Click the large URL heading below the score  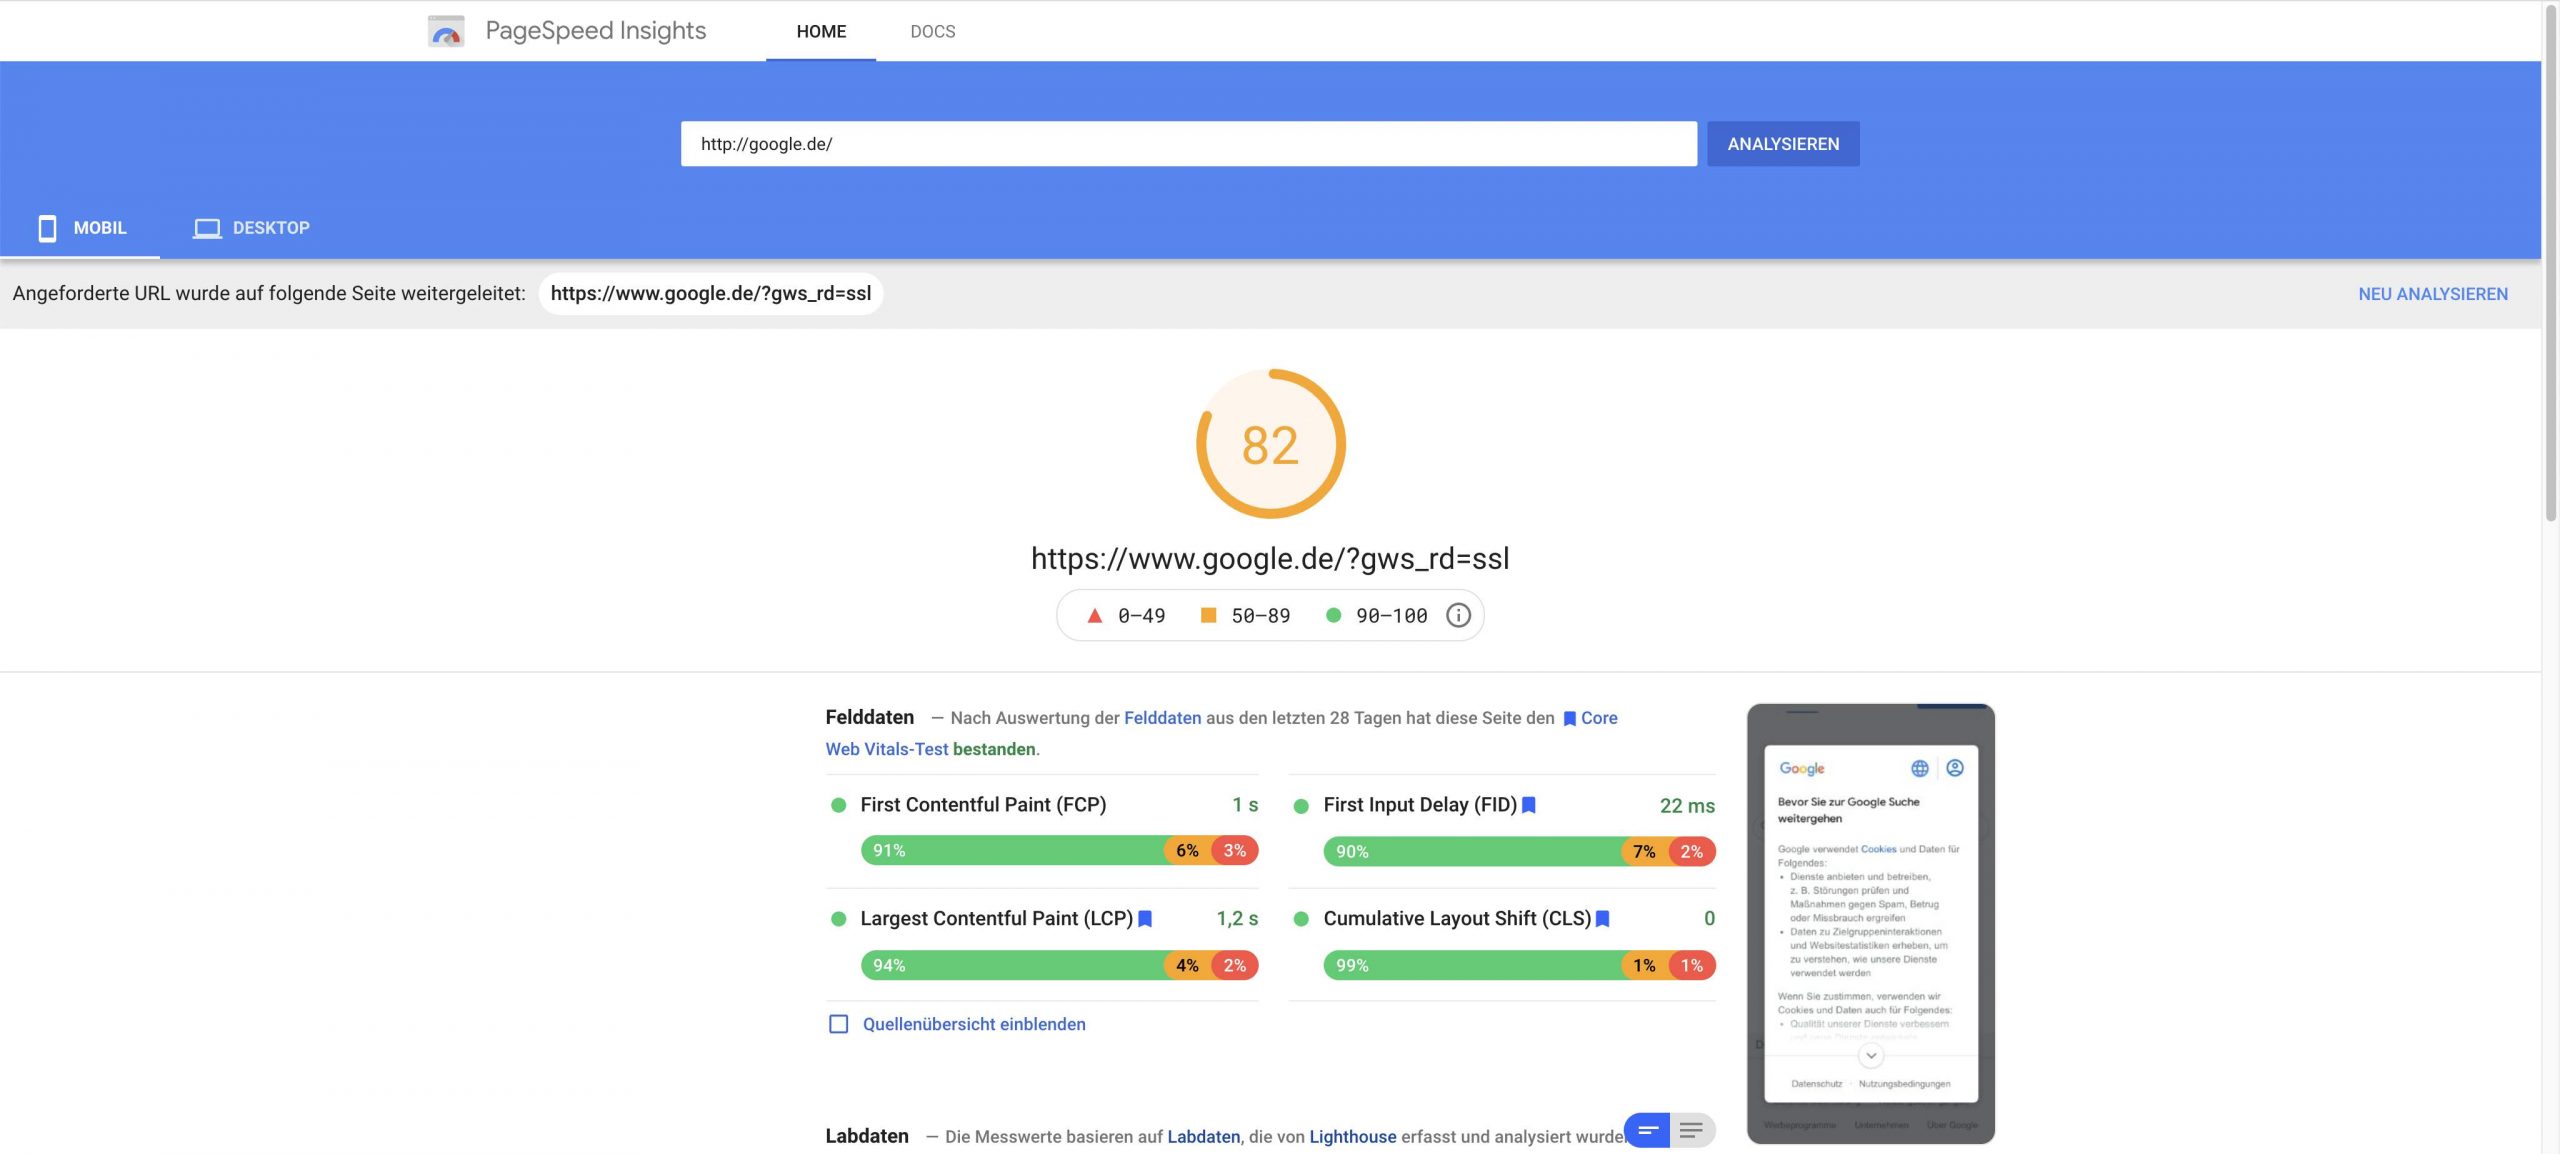click(x=1270, y=559)
